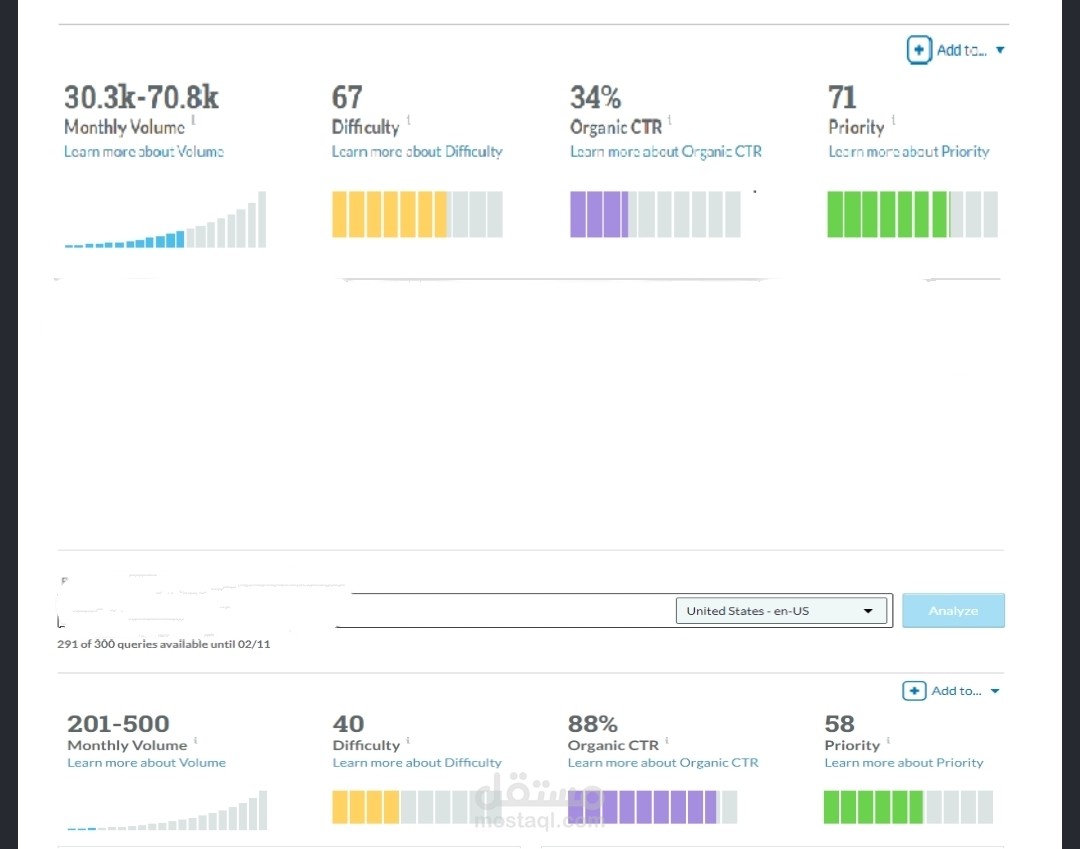
Task: Click the yellow Difficulty 67 score bar
Action: coord(417,215)
